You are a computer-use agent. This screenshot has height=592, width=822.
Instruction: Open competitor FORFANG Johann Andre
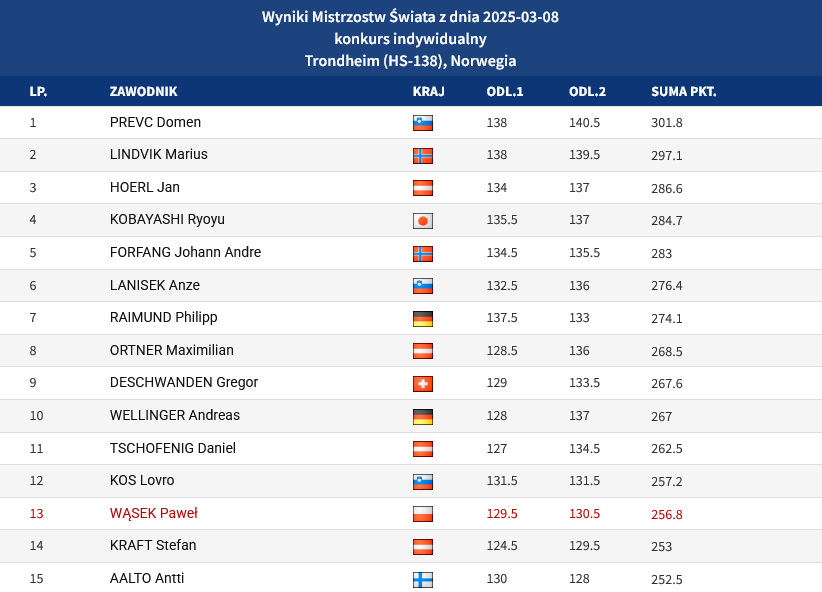(x=185, y=252)
